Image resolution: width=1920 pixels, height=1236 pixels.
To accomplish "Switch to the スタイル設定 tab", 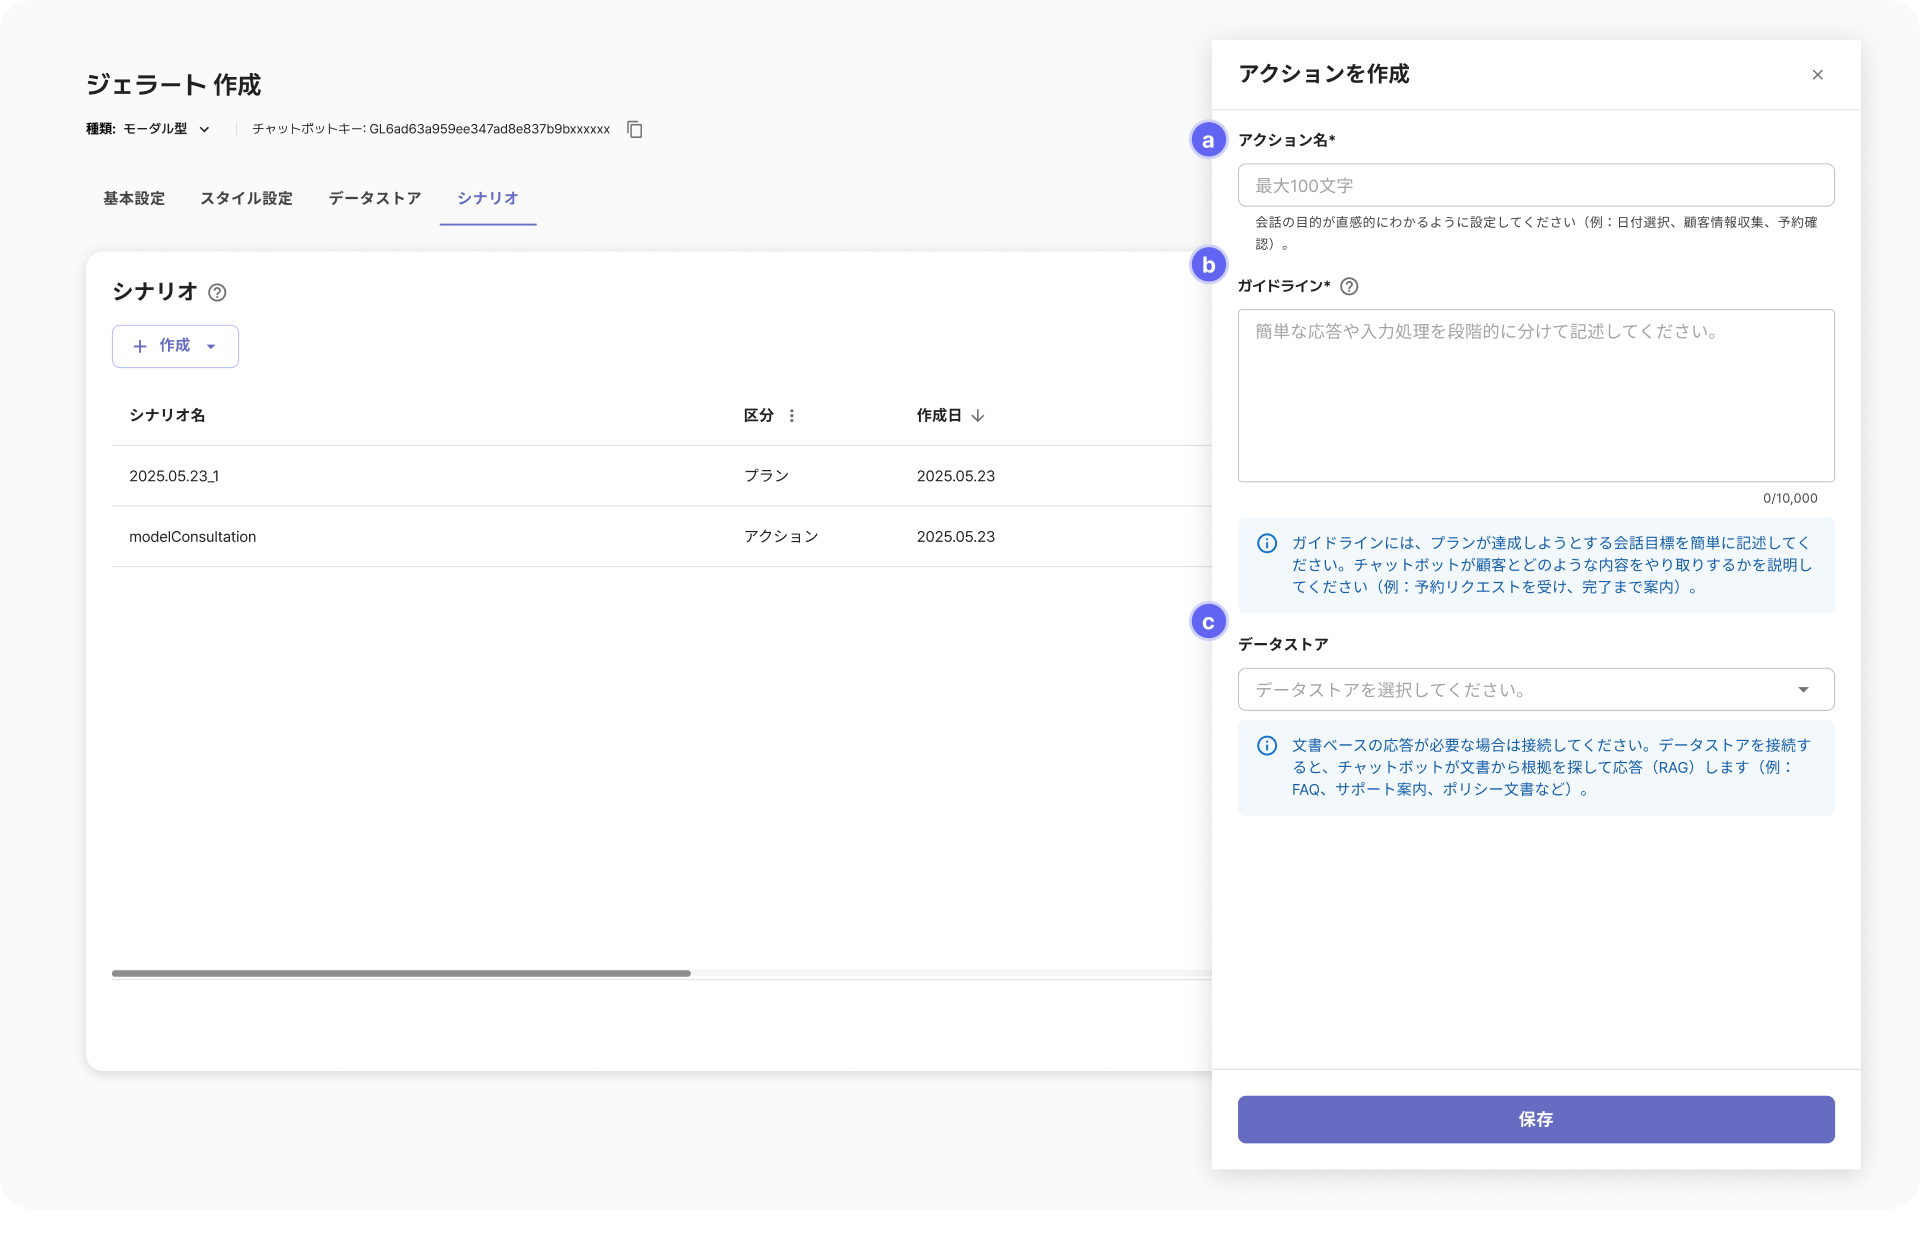I will [246, 198].
